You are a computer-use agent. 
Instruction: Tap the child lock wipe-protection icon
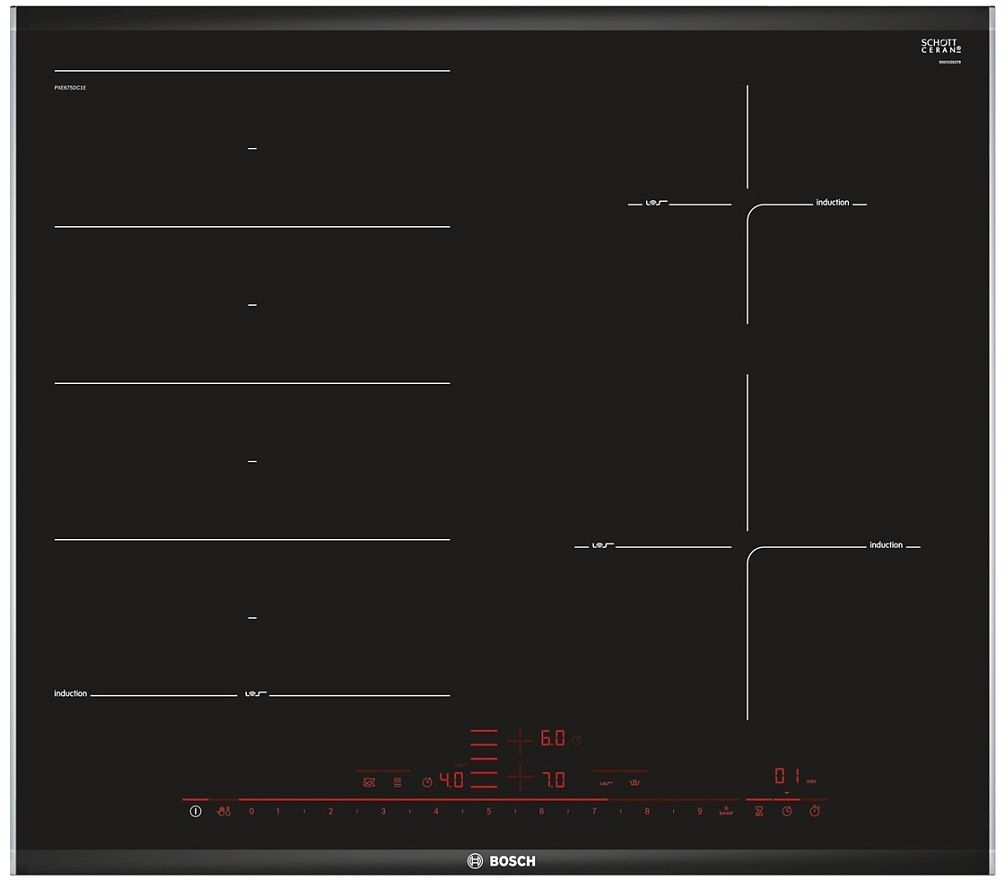click(224, 811)
